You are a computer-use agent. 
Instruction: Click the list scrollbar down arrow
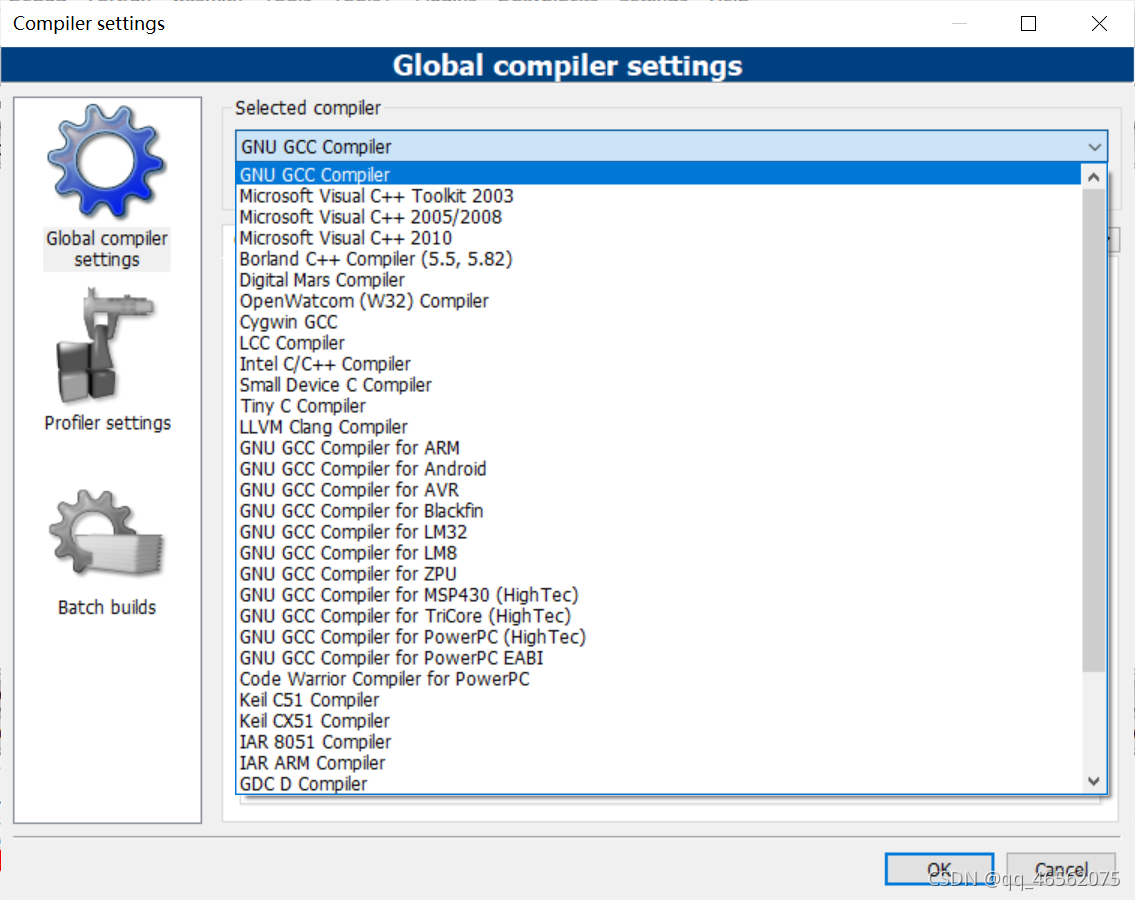tap(1094, 781)
